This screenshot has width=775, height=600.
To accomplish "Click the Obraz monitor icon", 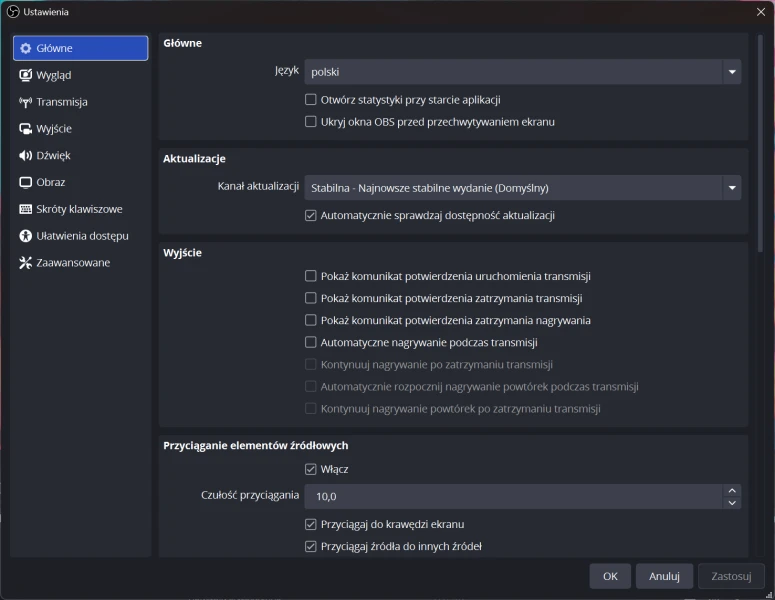I will pos(26,183).
